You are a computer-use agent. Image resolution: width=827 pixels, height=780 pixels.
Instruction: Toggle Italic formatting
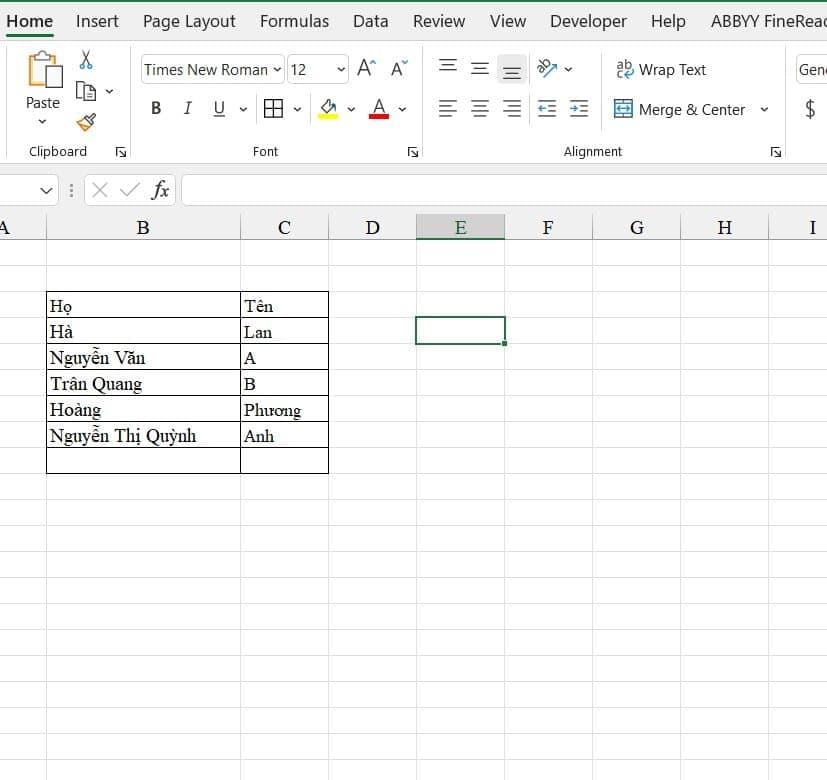coord(187,109)
